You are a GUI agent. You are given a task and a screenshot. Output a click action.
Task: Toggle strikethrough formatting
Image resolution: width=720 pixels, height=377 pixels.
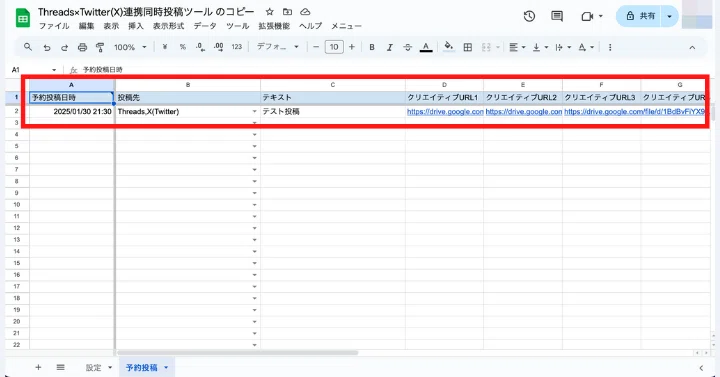coord(407,47)
